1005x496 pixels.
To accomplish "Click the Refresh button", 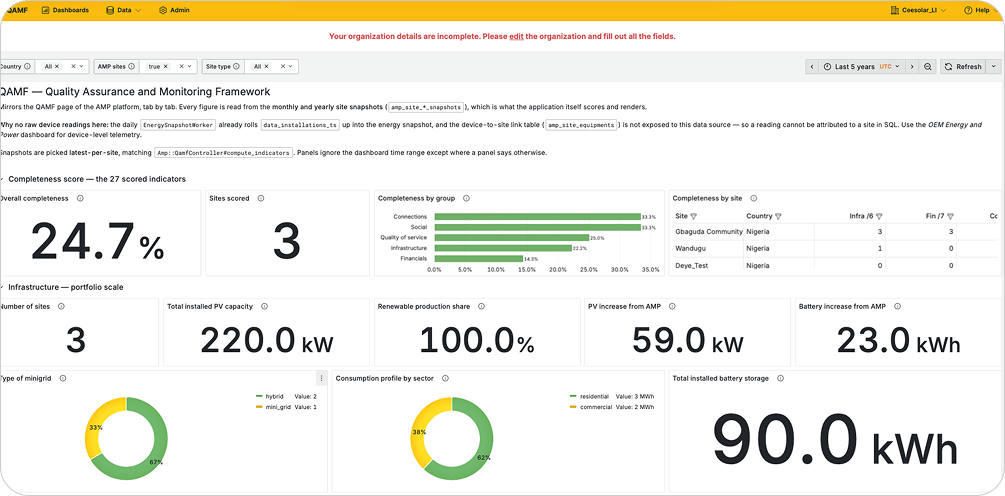I will [x=963, y=67].
